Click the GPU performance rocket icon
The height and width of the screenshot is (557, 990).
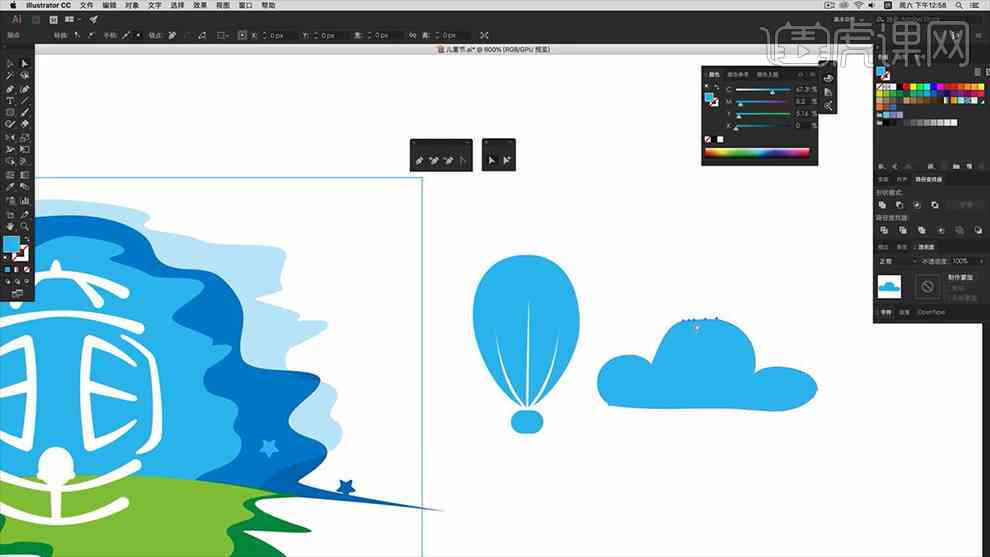[x=93, y=20]
